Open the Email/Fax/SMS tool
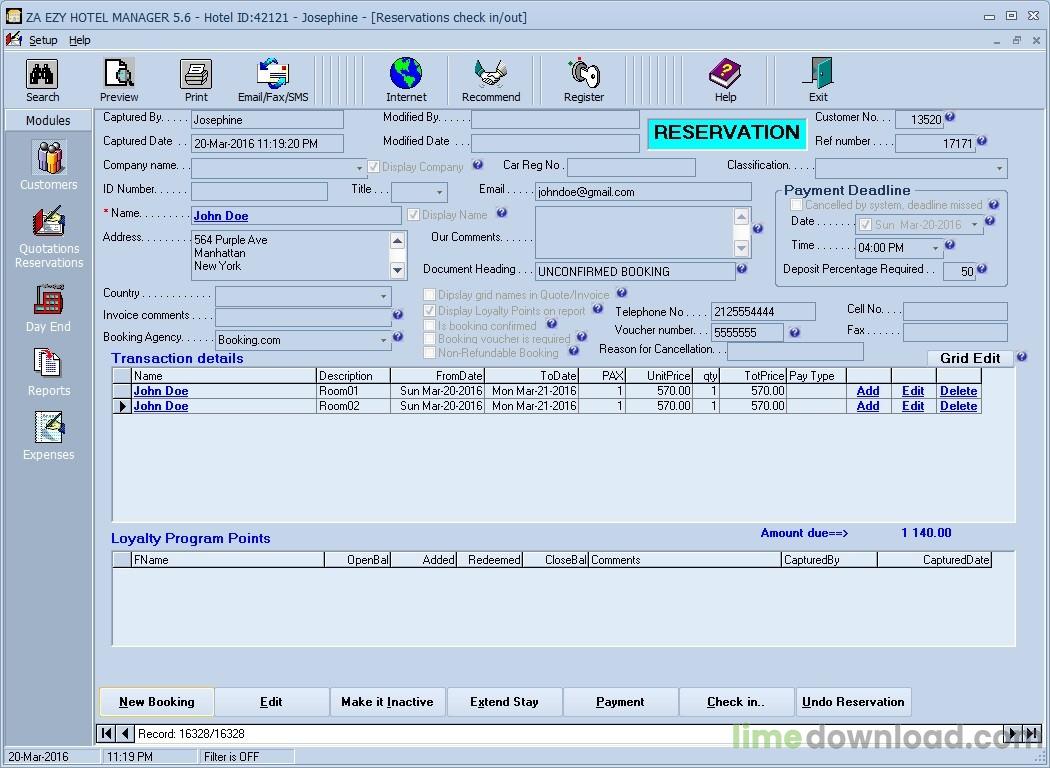Screen dimensions: 1050x768 tap(271, 79)
